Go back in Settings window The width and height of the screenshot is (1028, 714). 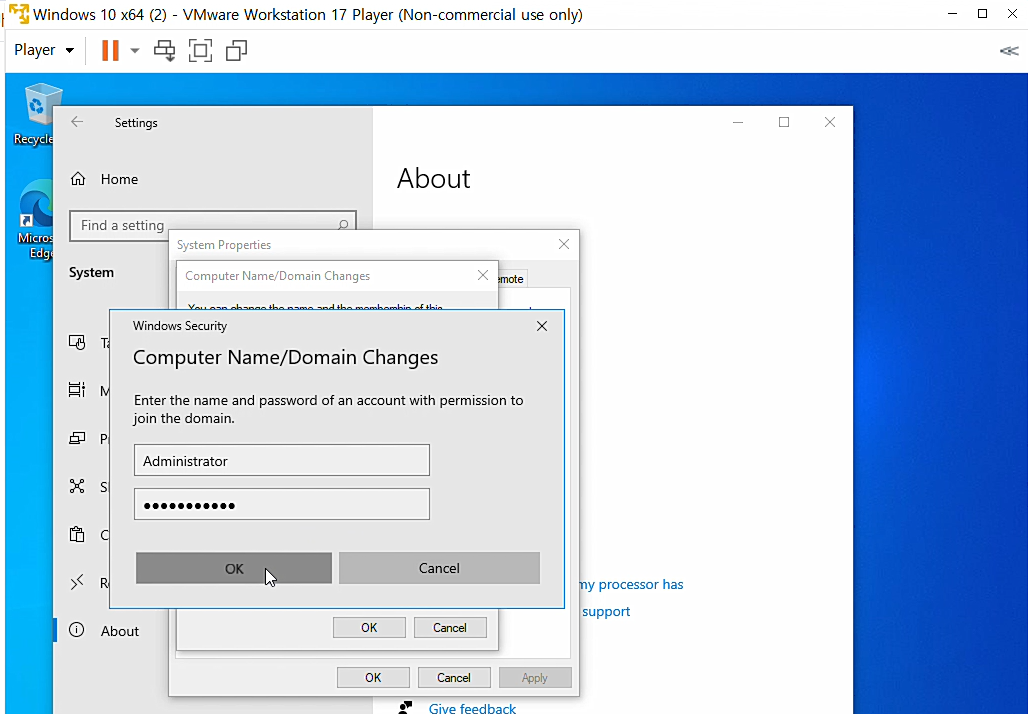pyautogui.click(x=77, y=122)
